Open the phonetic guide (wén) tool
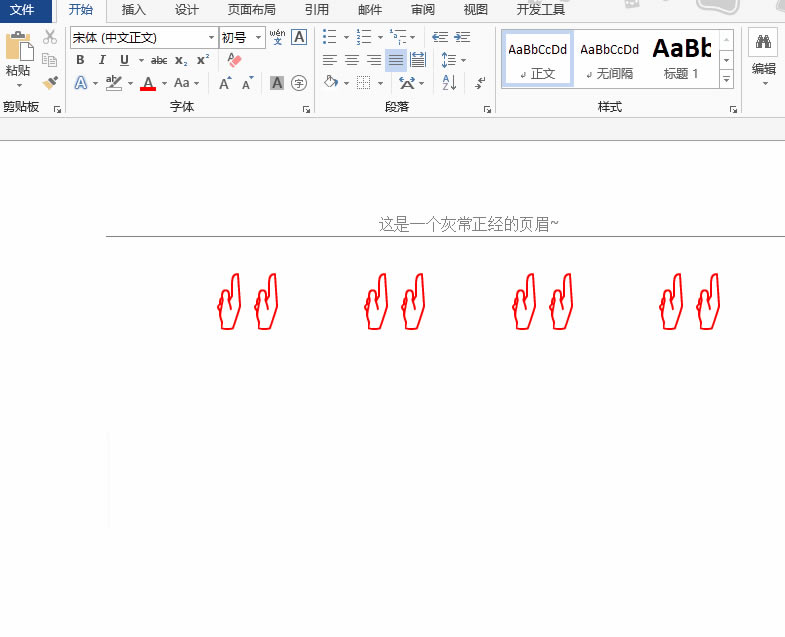The height and width of the screenshot is (637, 785). [x=277, y=37]
